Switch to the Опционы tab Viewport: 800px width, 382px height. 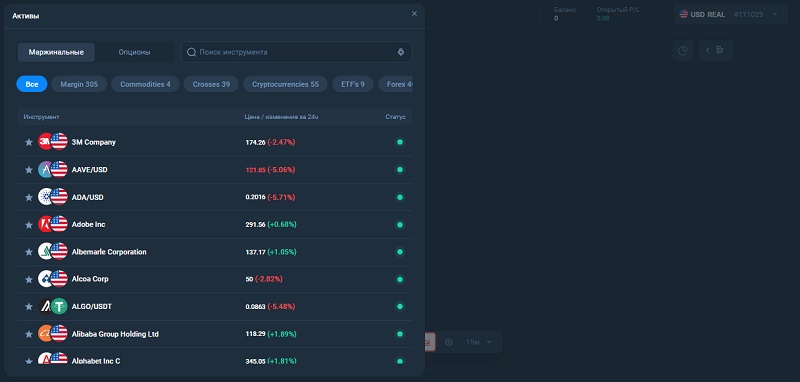tap(134, 52)
